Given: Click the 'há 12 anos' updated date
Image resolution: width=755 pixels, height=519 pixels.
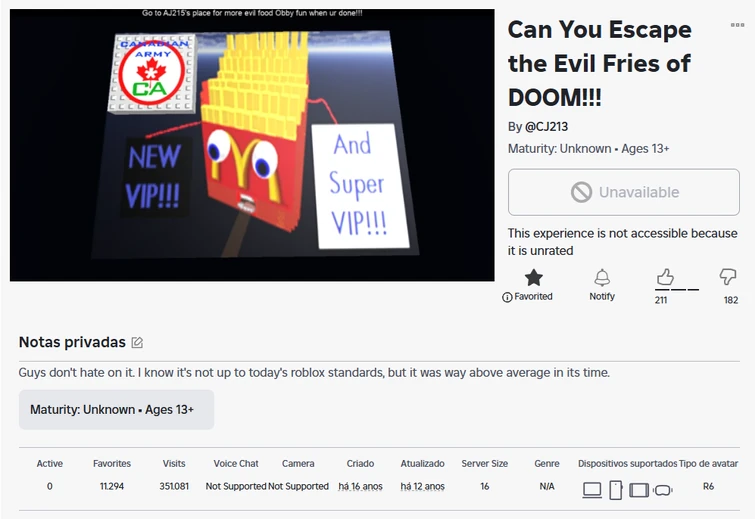Looking at the screenshot, I should (x=422, y=486).
